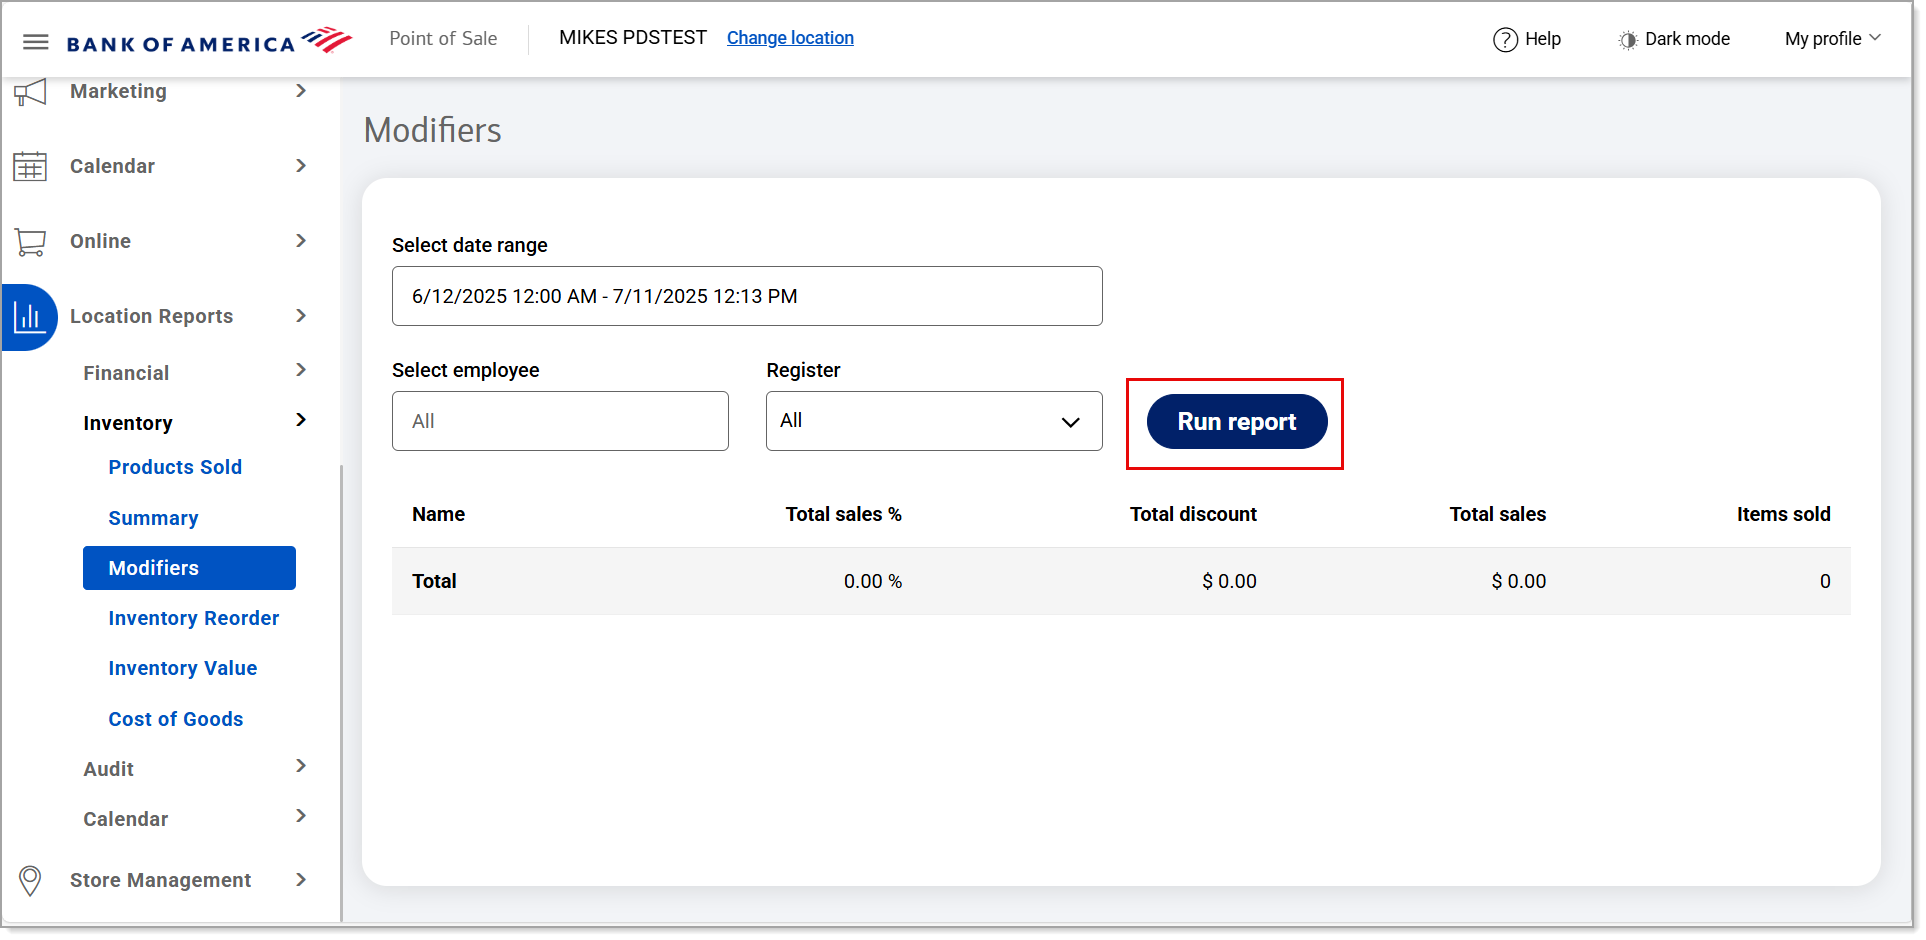
Task: Click the Run report button
Action: (1237, 422)
